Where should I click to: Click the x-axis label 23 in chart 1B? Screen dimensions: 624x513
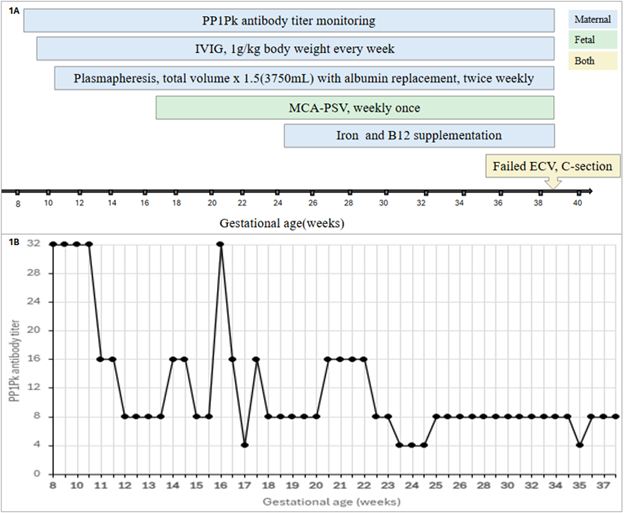click(x=388, y=486)
